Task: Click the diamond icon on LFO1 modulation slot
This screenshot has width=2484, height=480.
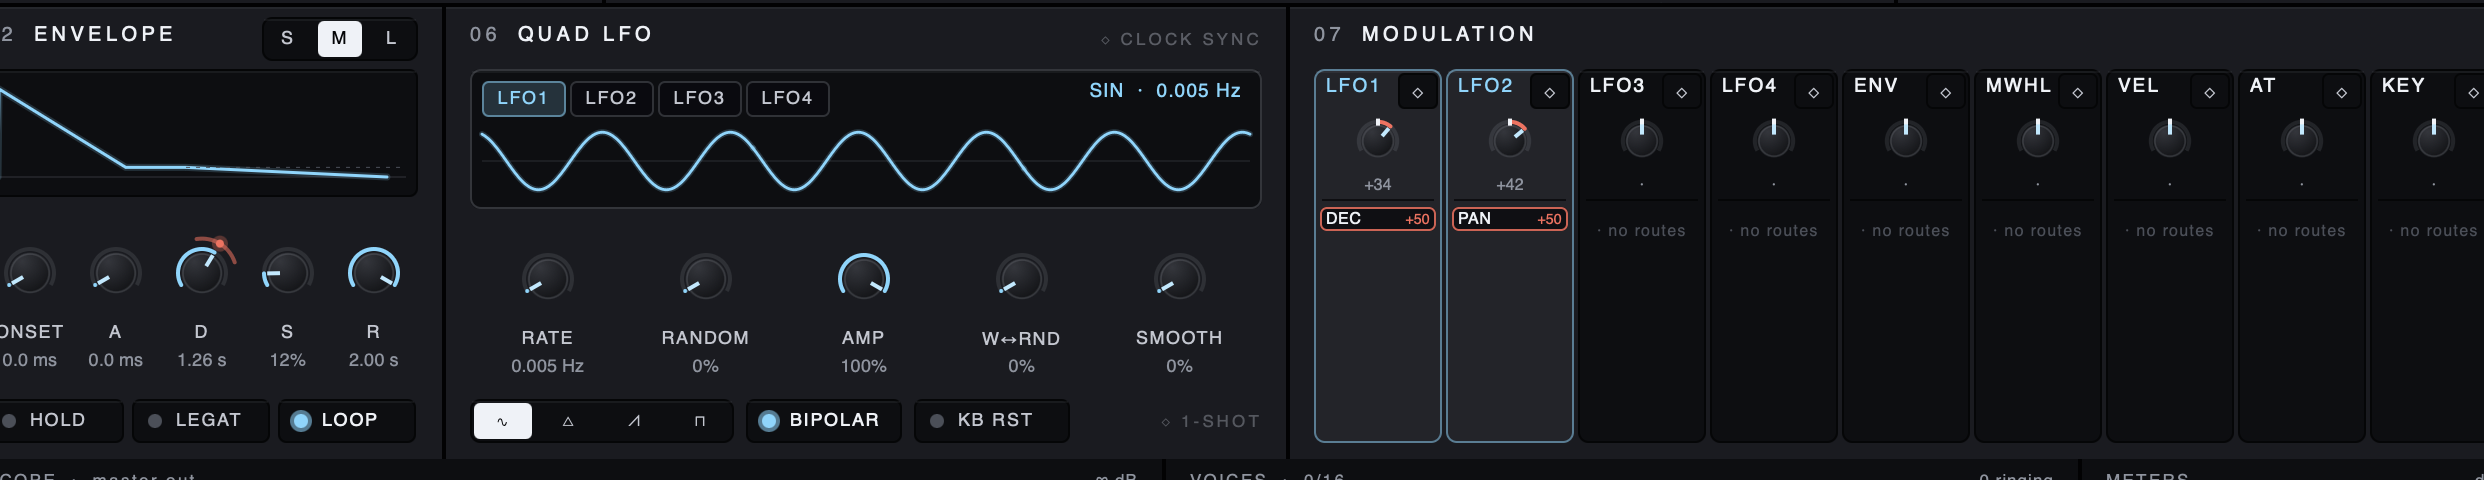Action: click(1417, 92)
